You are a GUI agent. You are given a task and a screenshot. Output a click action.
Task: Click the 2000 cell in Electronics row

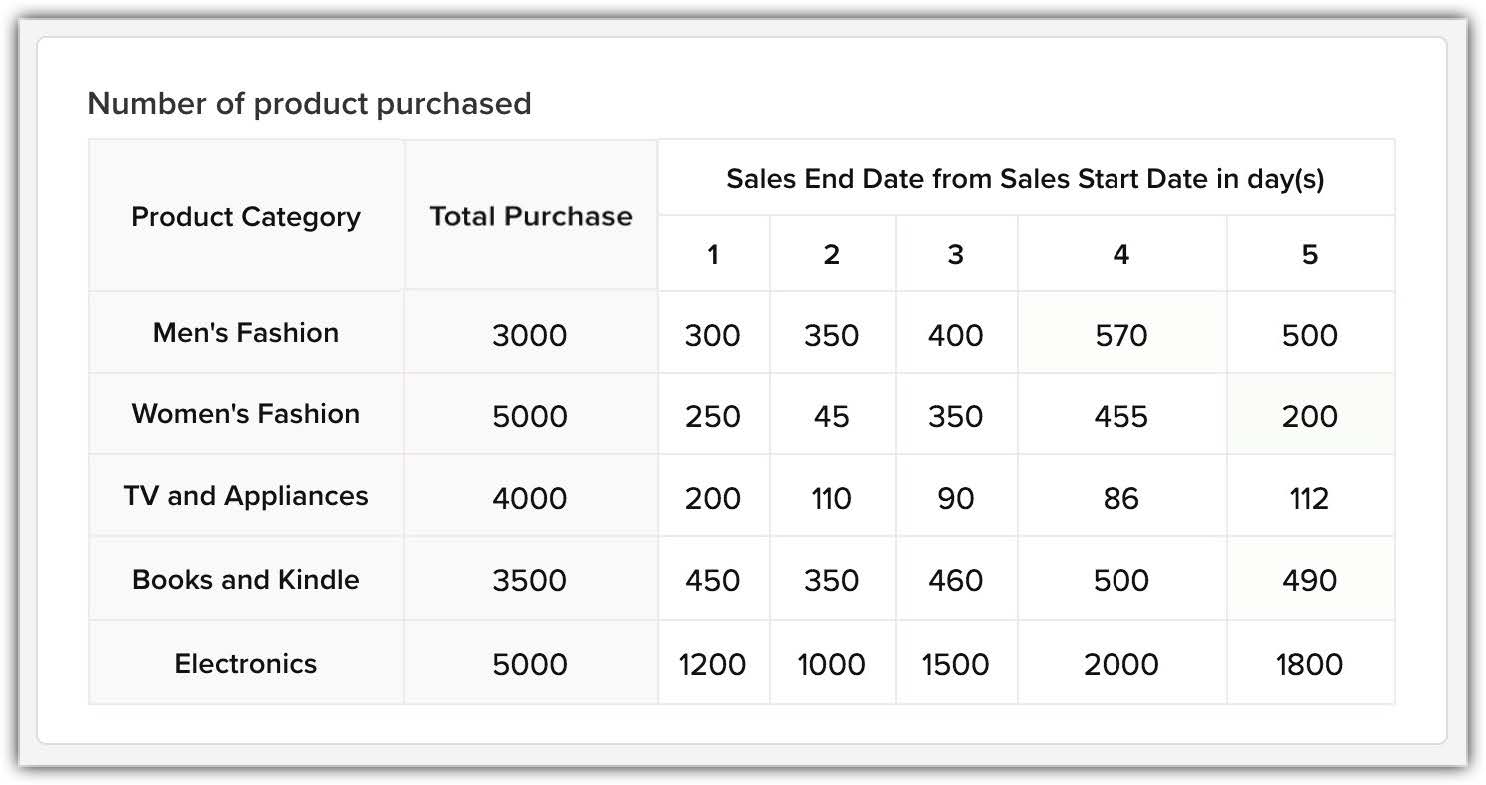coord(1121,665)
